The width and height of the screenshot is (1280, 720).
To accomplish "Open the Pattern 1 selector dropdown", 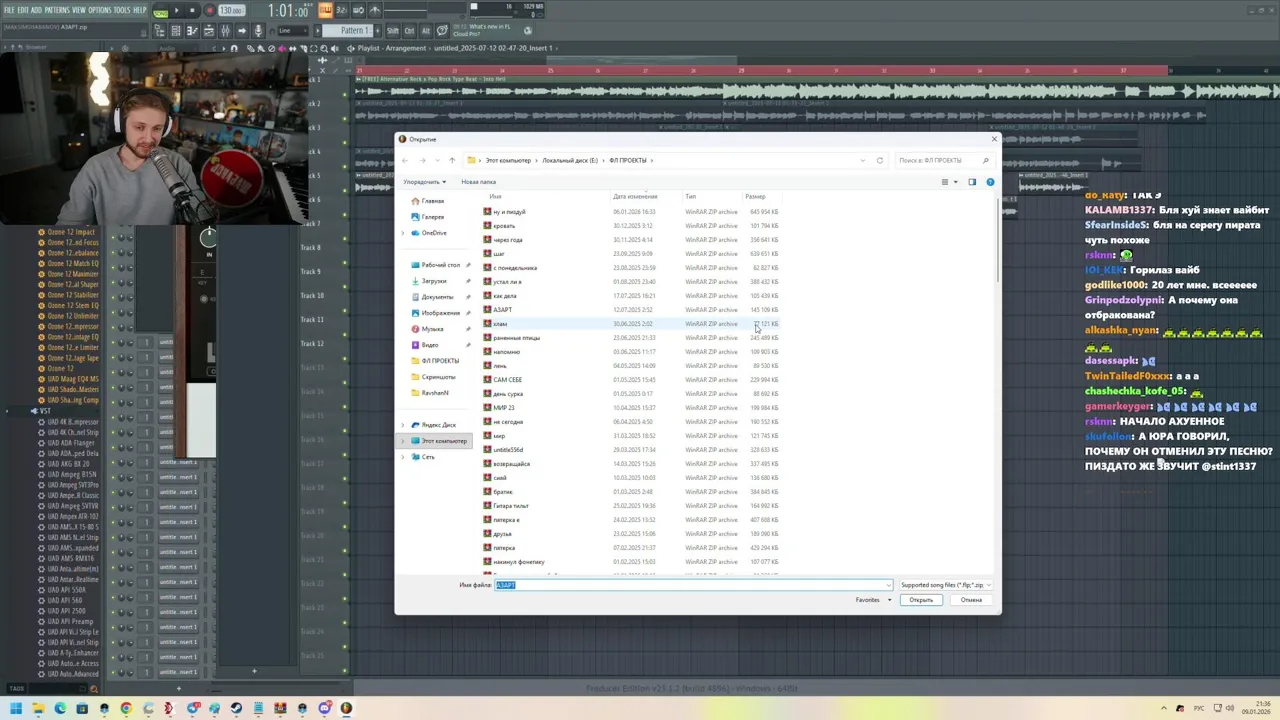I will (347, 31).
